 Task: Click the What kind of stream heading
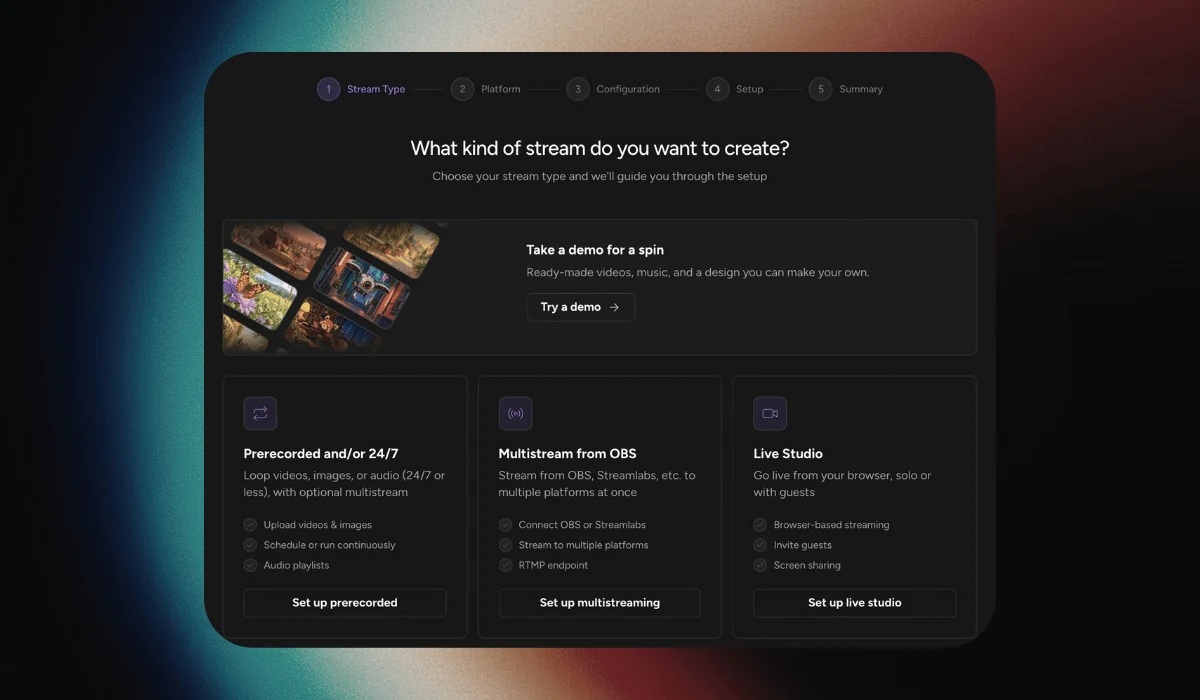[600, 149]
